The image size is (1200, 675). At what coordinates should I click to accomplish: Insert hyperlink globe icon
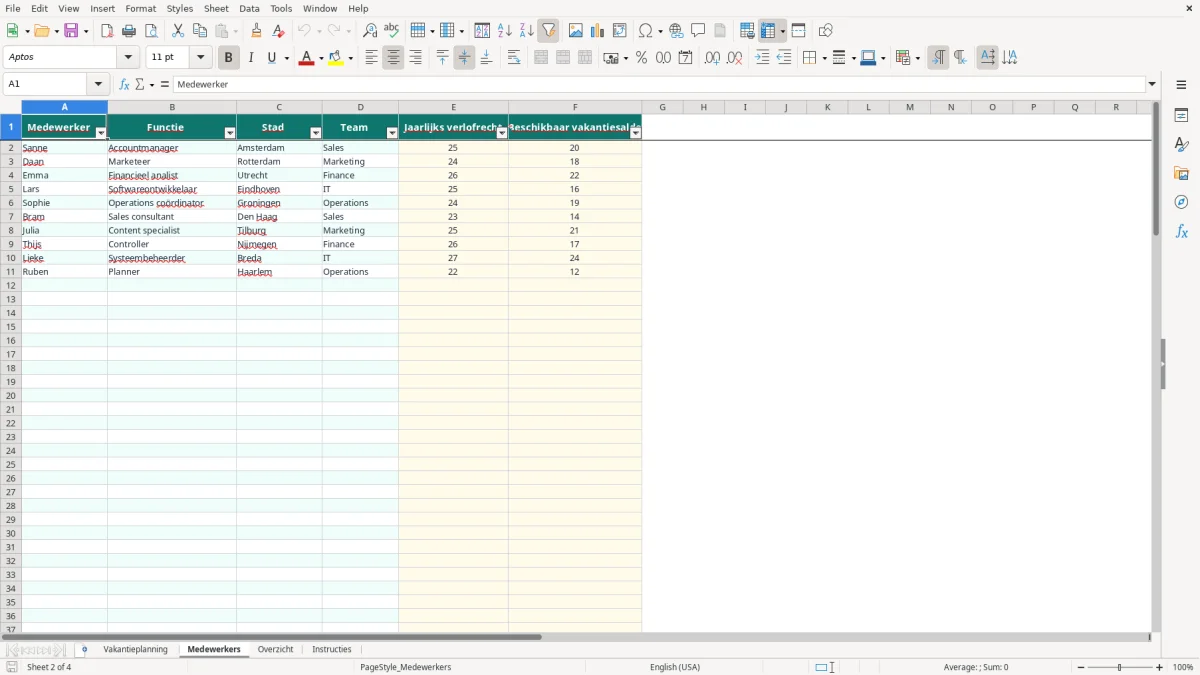pos(676,31)
